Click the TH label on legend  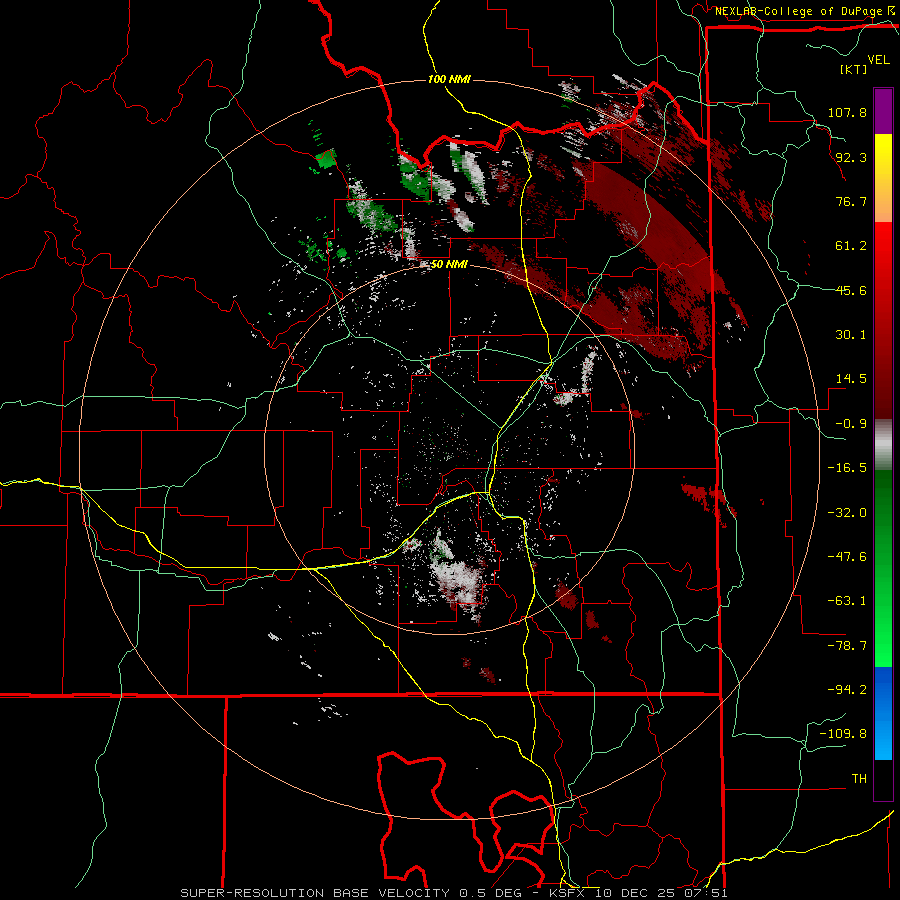coord(859,779)
